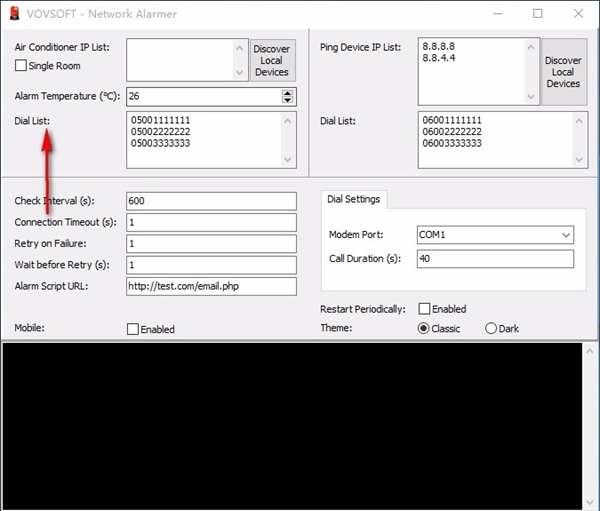
Task: Click scroll down arrow of black log console
Action: coord(590,502)
